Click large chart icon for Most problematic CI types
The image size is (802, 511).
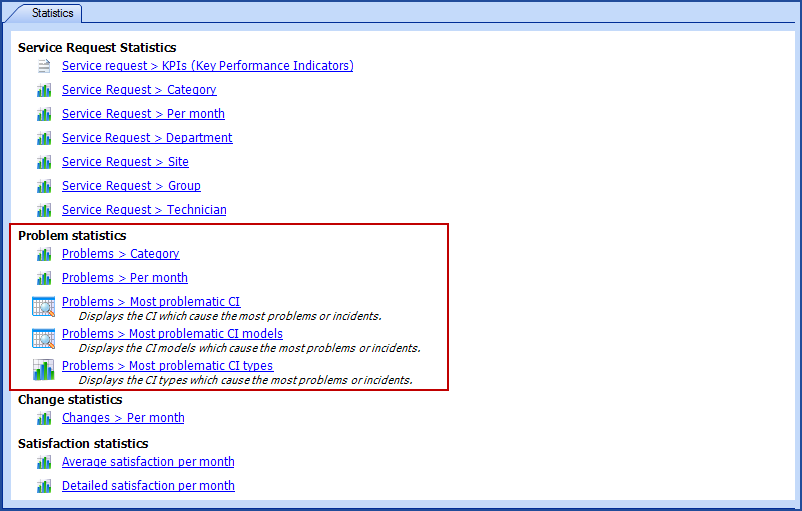pyautogui.click(x=43, y=370)
